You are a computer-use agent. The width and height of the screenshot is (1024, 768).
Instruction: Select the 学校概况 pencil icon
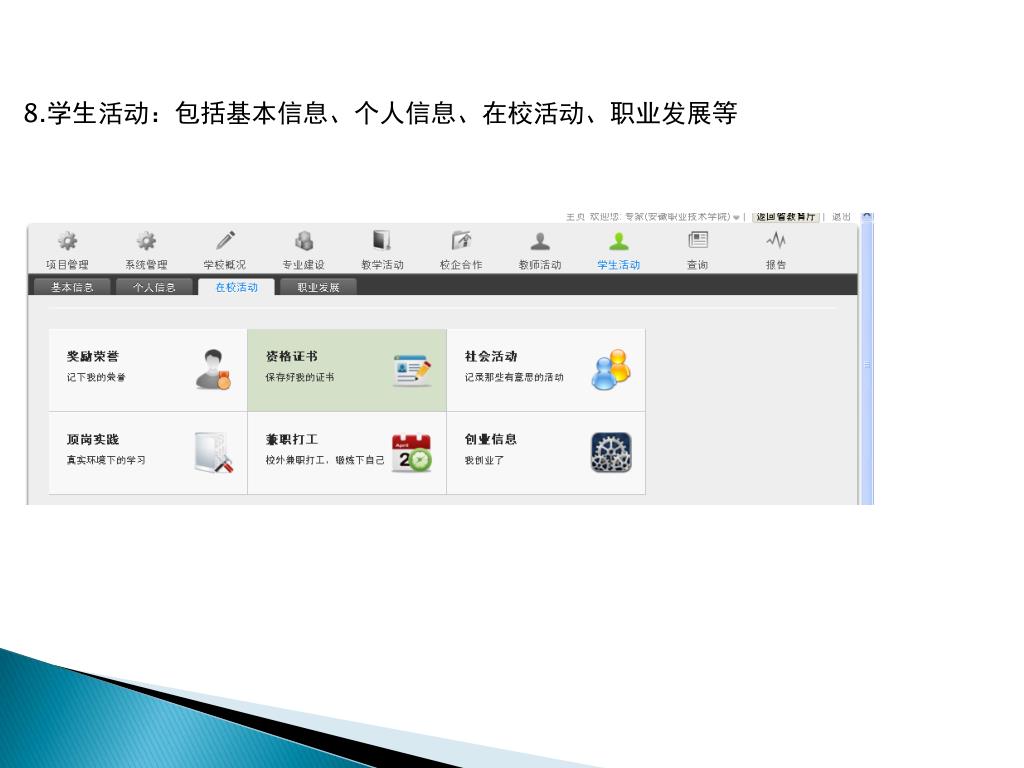pyautogui.click(x=225, y=240)
